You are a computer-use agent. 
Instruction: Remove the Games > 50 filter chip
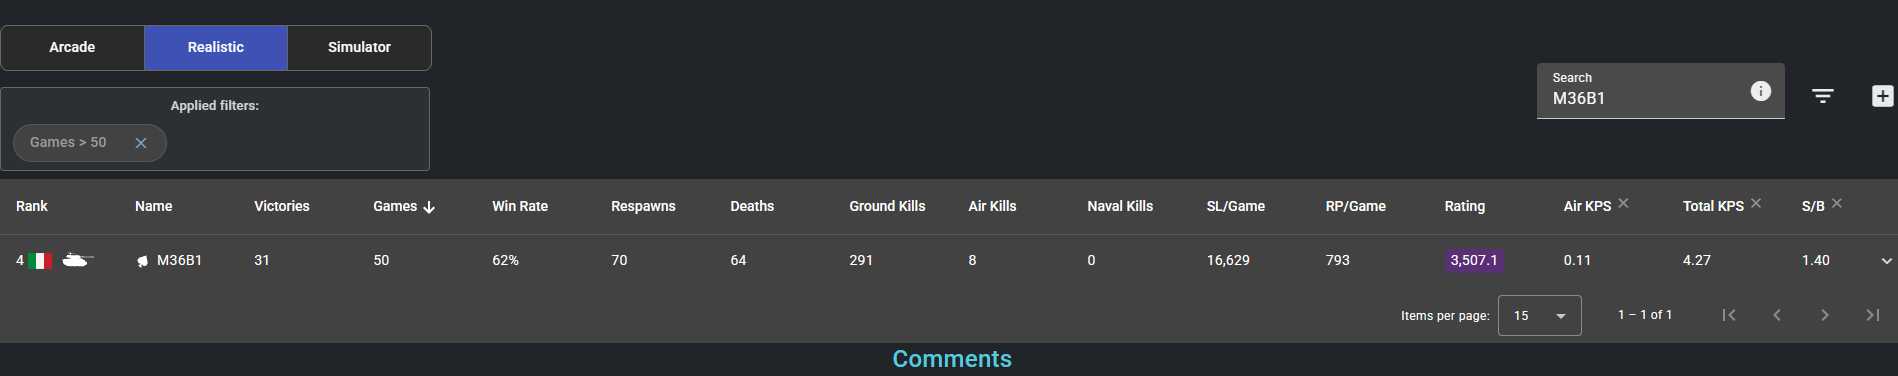[x=141, y=143]
